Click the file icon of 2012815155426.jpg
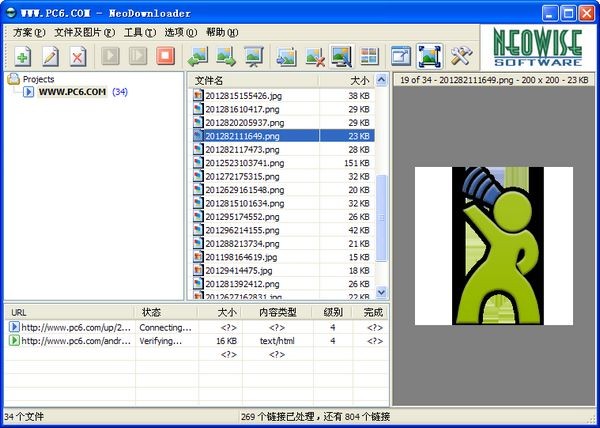Screen dimensions: 600x428 [x=198, y=96]
